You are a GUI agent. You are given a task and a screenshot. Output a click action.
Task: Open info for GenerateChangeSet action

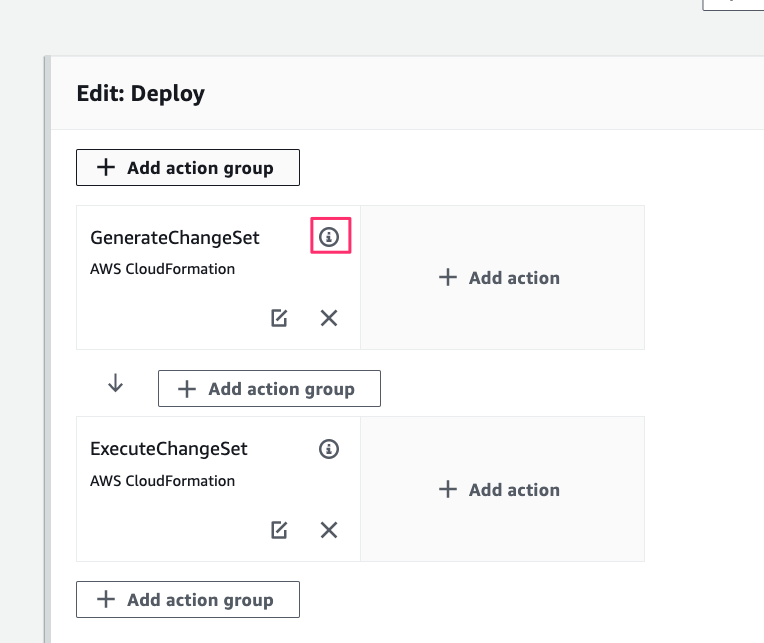329,237
